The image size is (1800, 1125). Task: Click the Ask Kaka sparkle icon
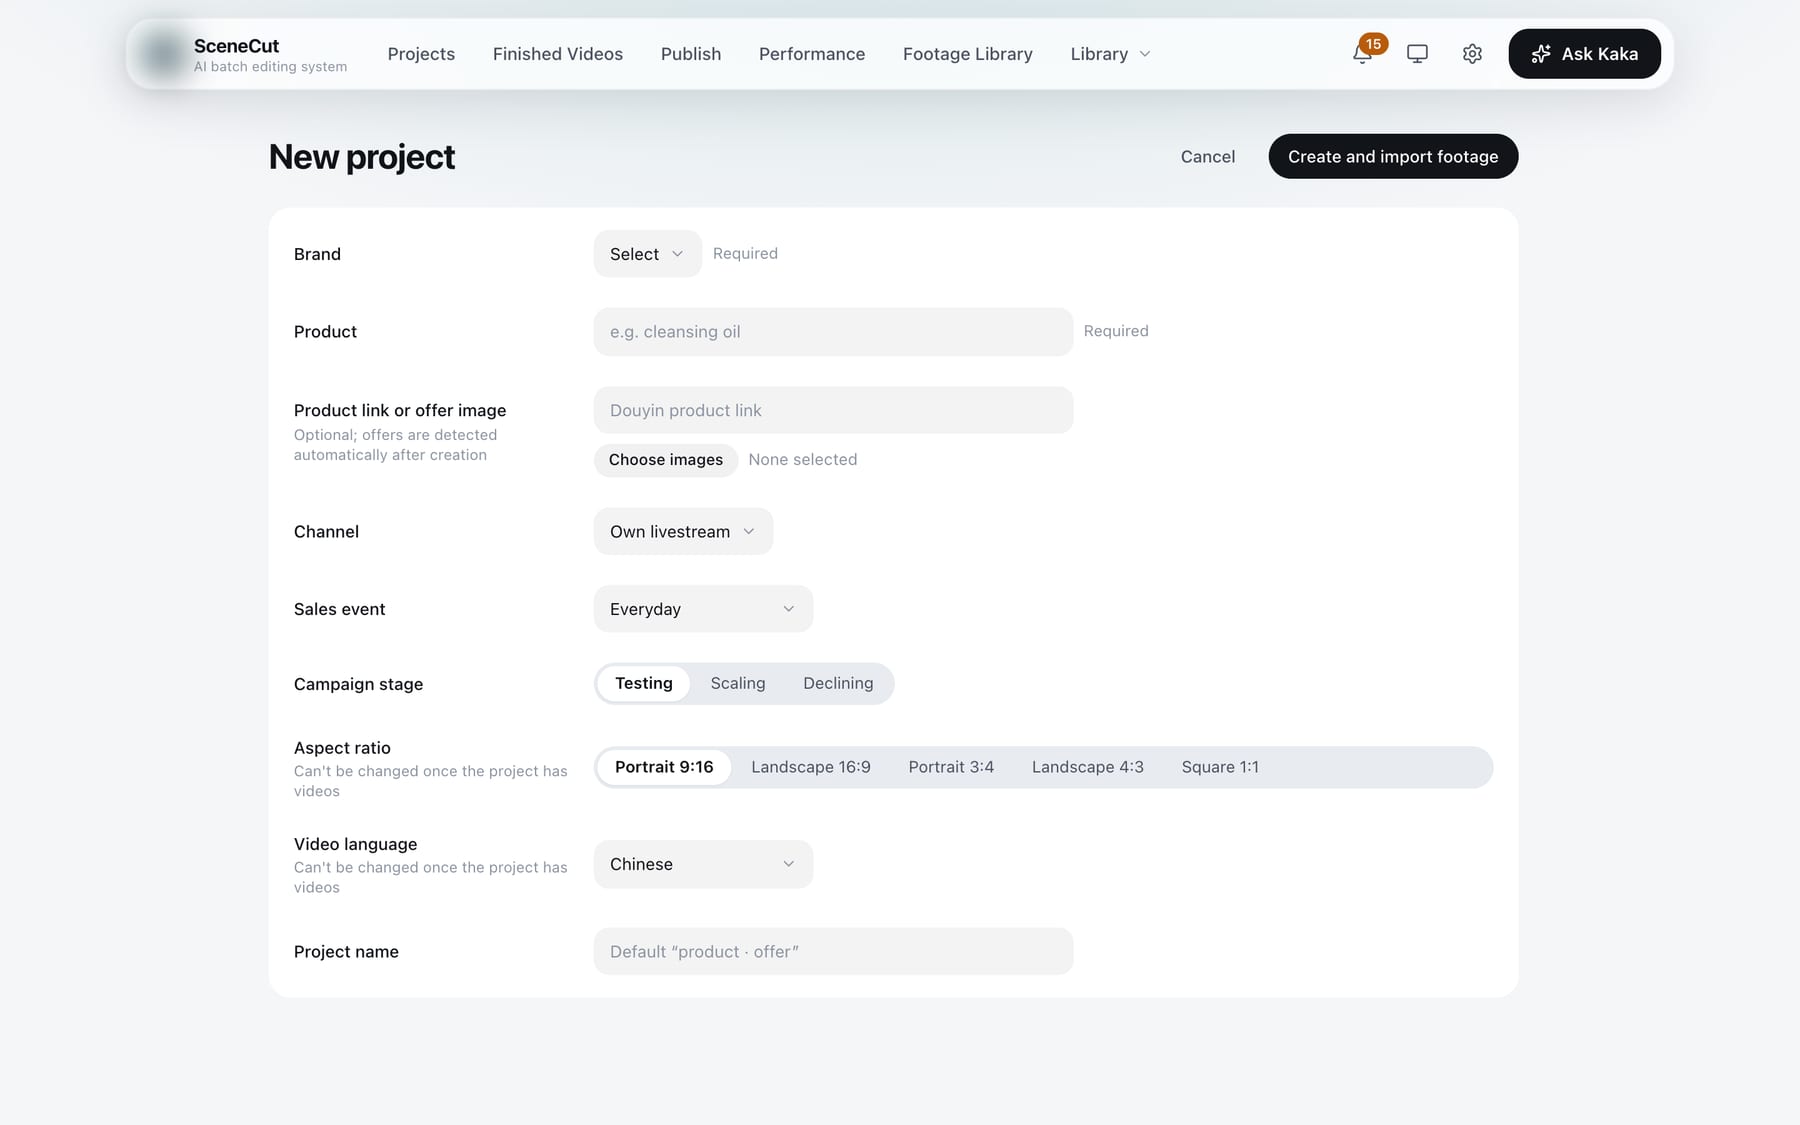[1541, 54]
